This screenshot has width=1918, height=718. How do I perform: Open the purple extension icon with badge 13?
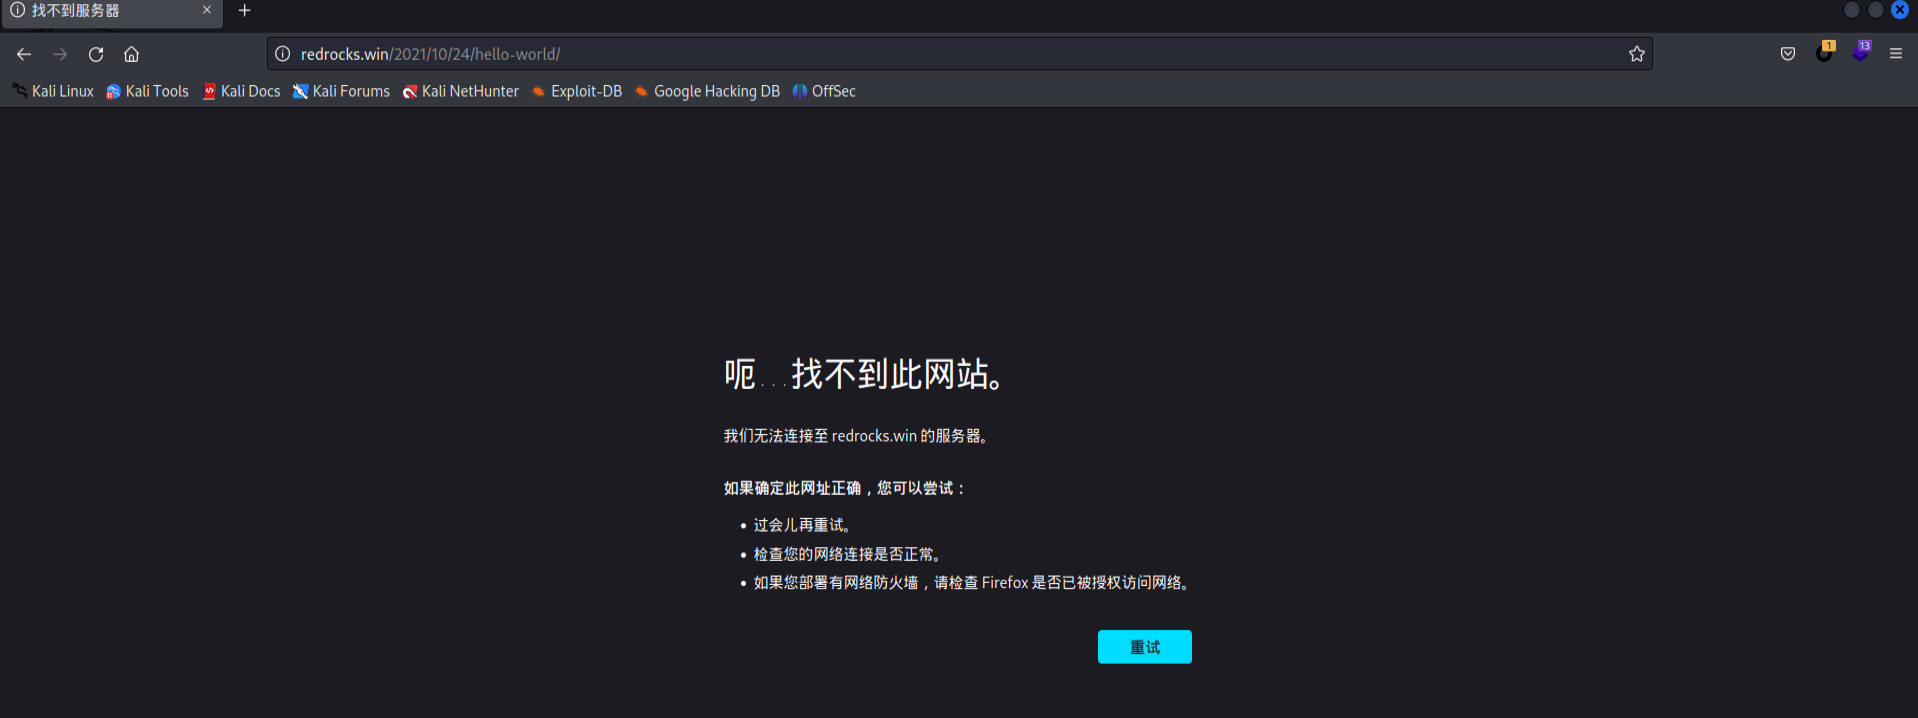click(1860, 52)
